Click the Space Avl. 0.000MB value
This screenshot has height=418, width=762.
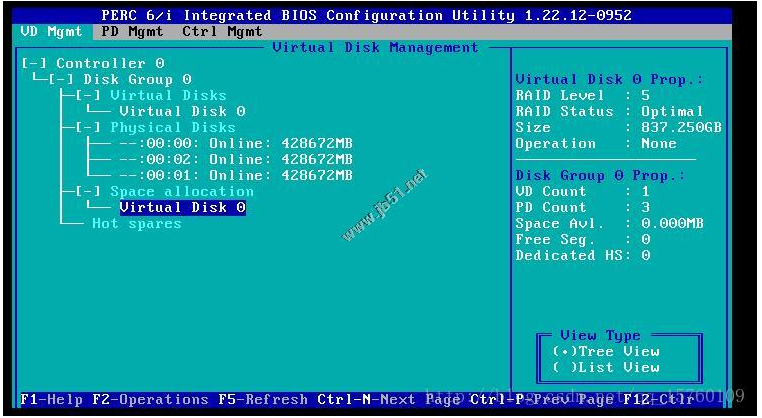click(x=672, y=224)
